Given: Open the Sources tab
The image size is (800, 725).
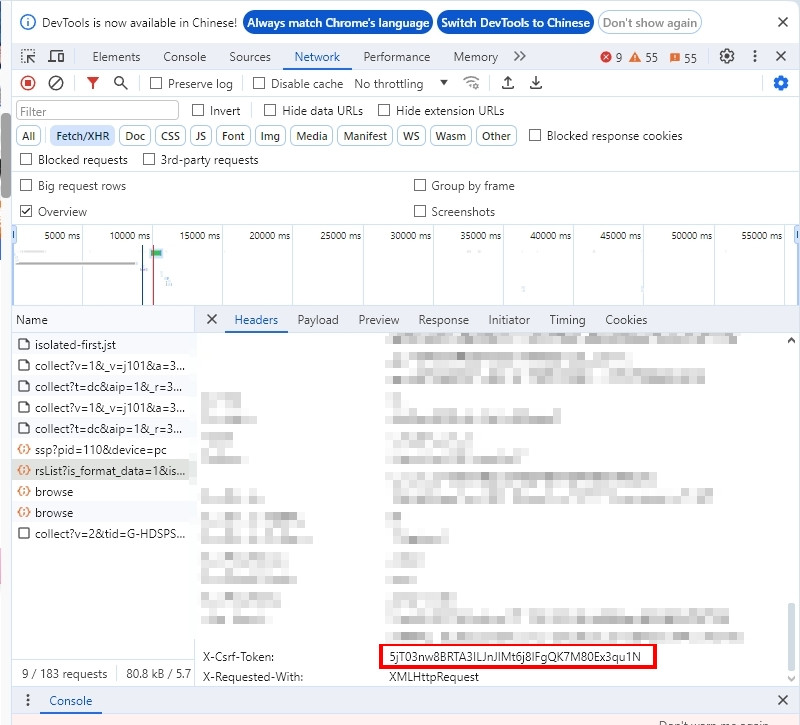Looking at the screenshot, I should (249, 57).
